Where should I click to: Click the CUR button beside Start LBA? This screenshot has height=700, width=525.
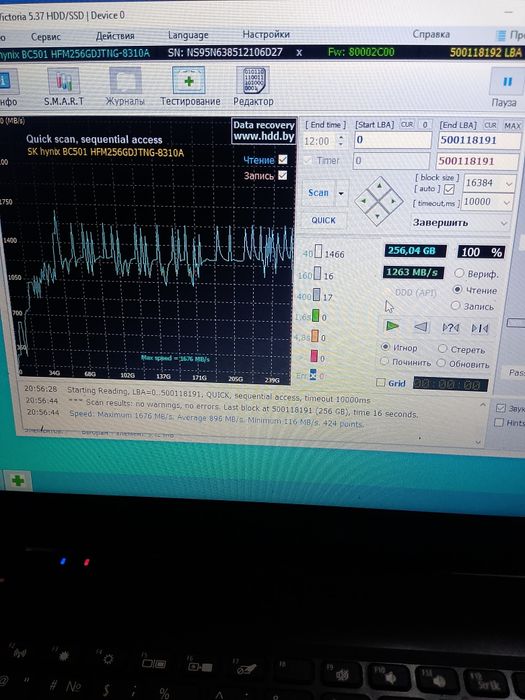tap(407, 125)
